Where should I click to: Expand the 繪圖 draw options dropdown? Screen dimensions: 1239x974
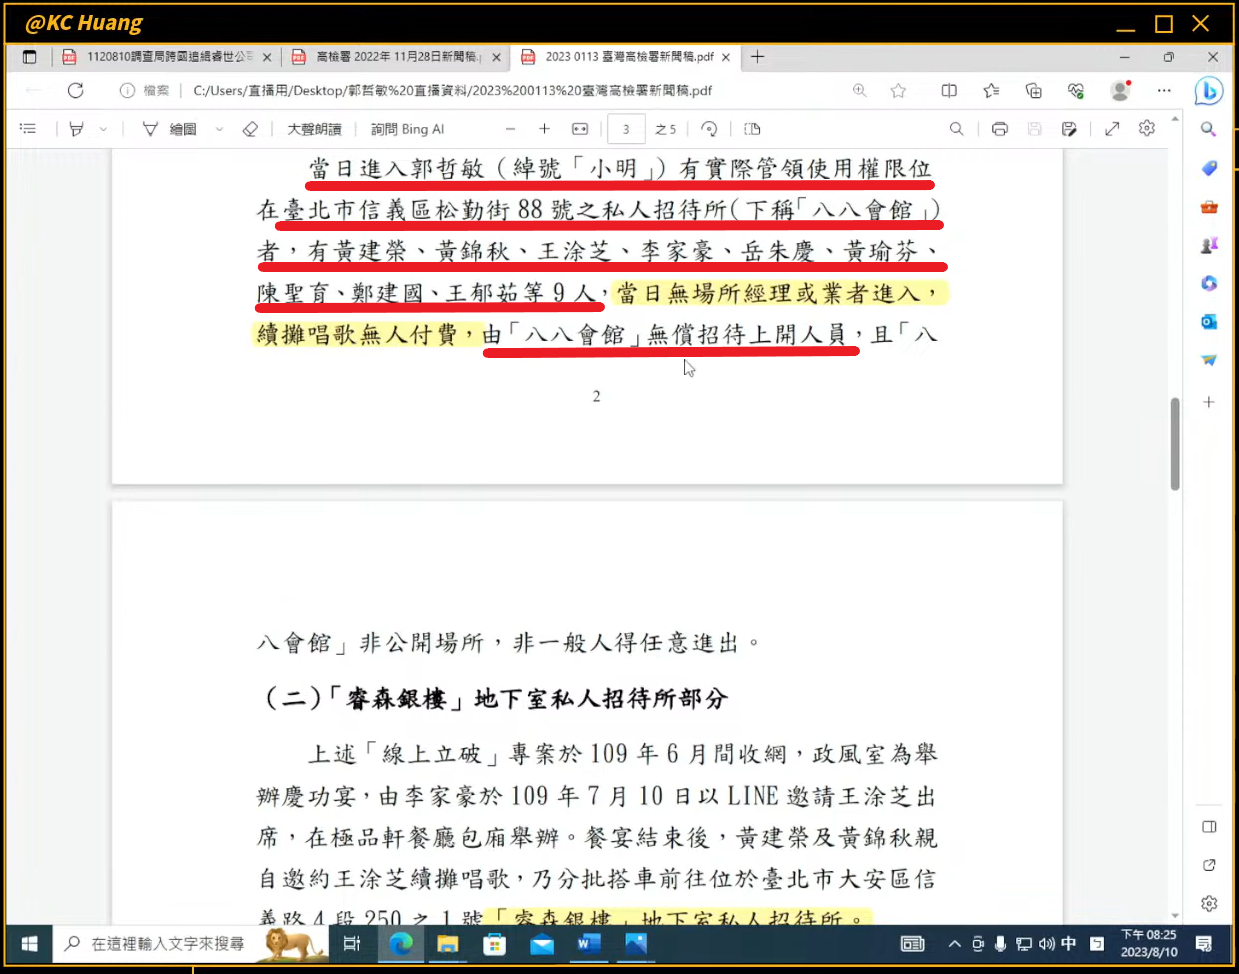219,129
